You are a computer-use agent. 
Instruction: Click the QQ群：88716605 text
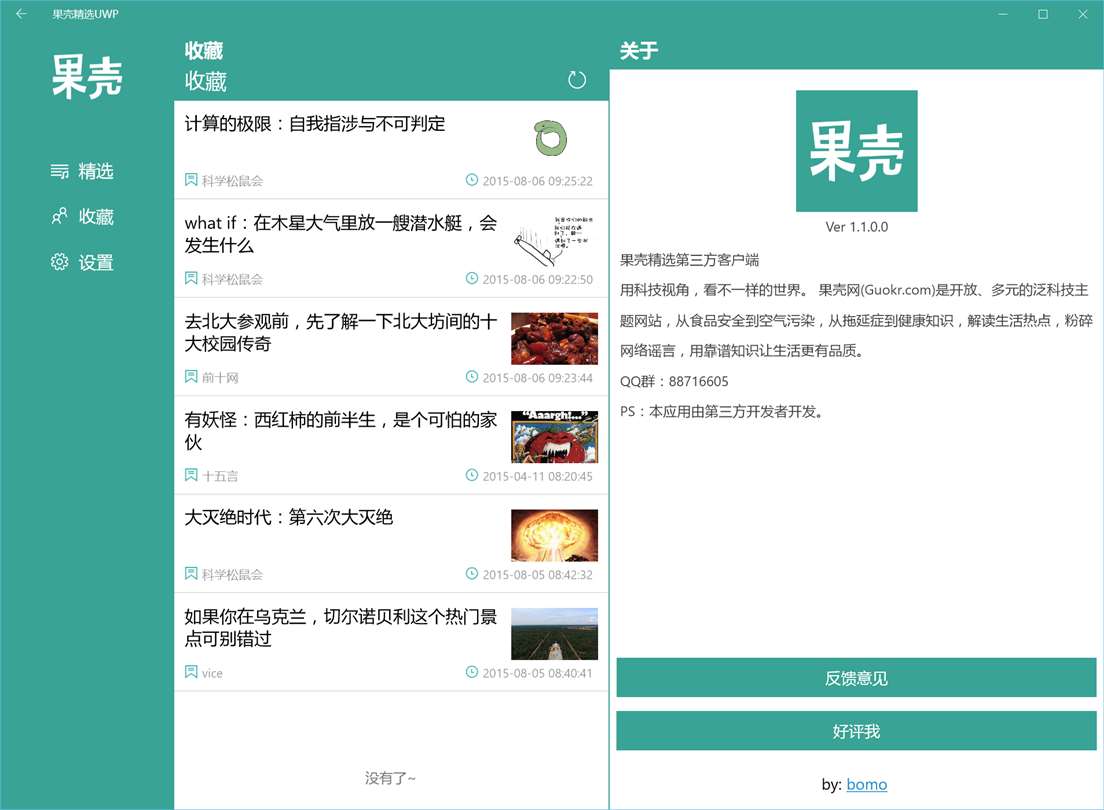point(674,381)
